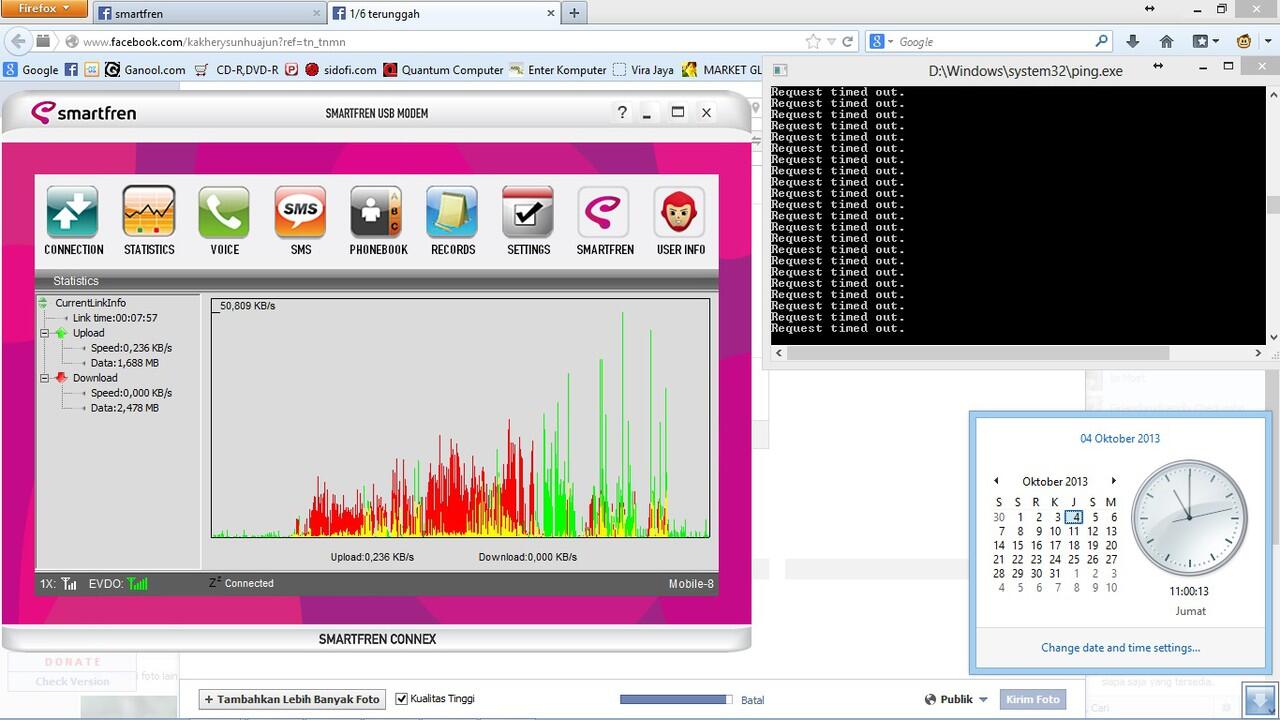The image size is (1280, 720).
Task: Switch to the 1/6 terunggah tab
Action: pyautogui.click(x=444, y=13)
